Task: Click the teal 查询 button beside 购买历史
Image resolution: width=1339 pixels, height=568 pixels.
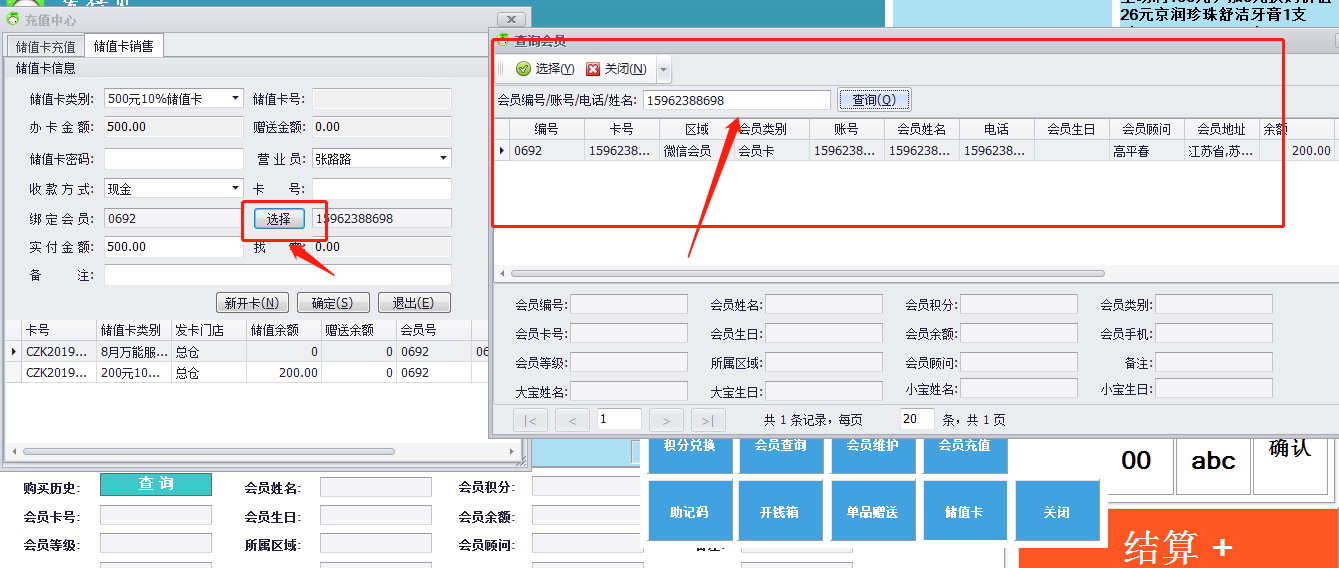Action: [x=156, y=484]
